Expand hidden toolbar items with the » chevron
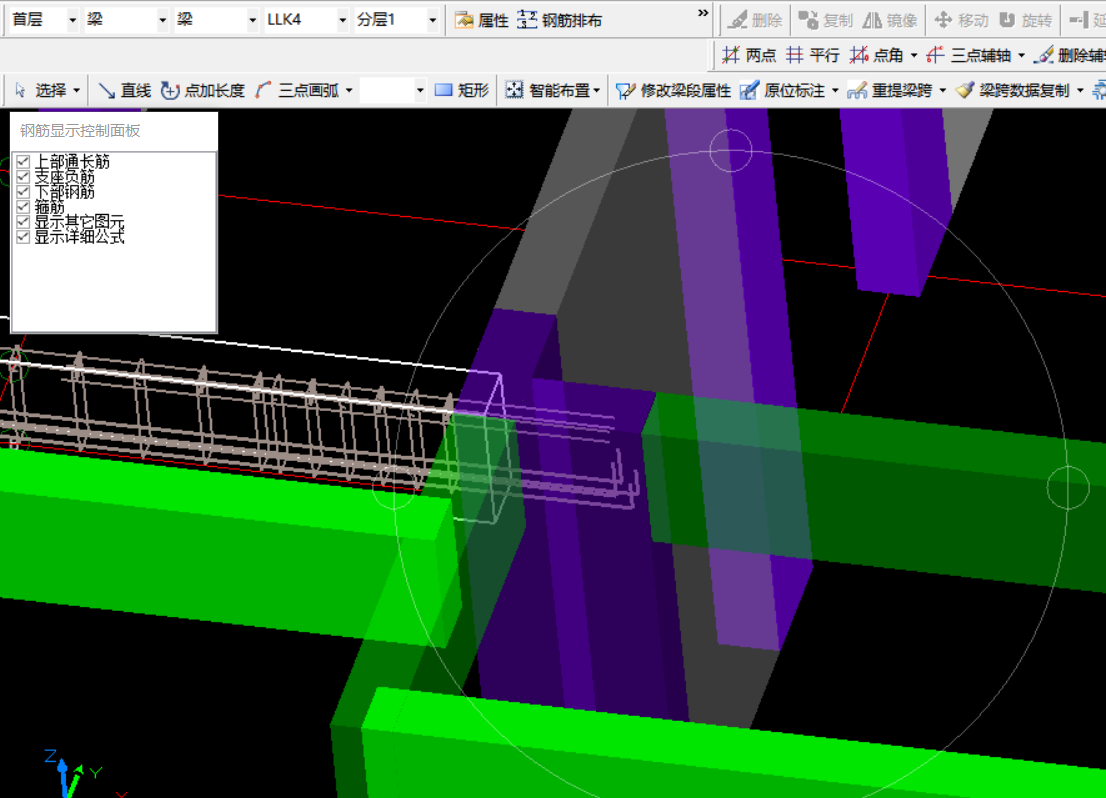 click(x=703, y=13)
